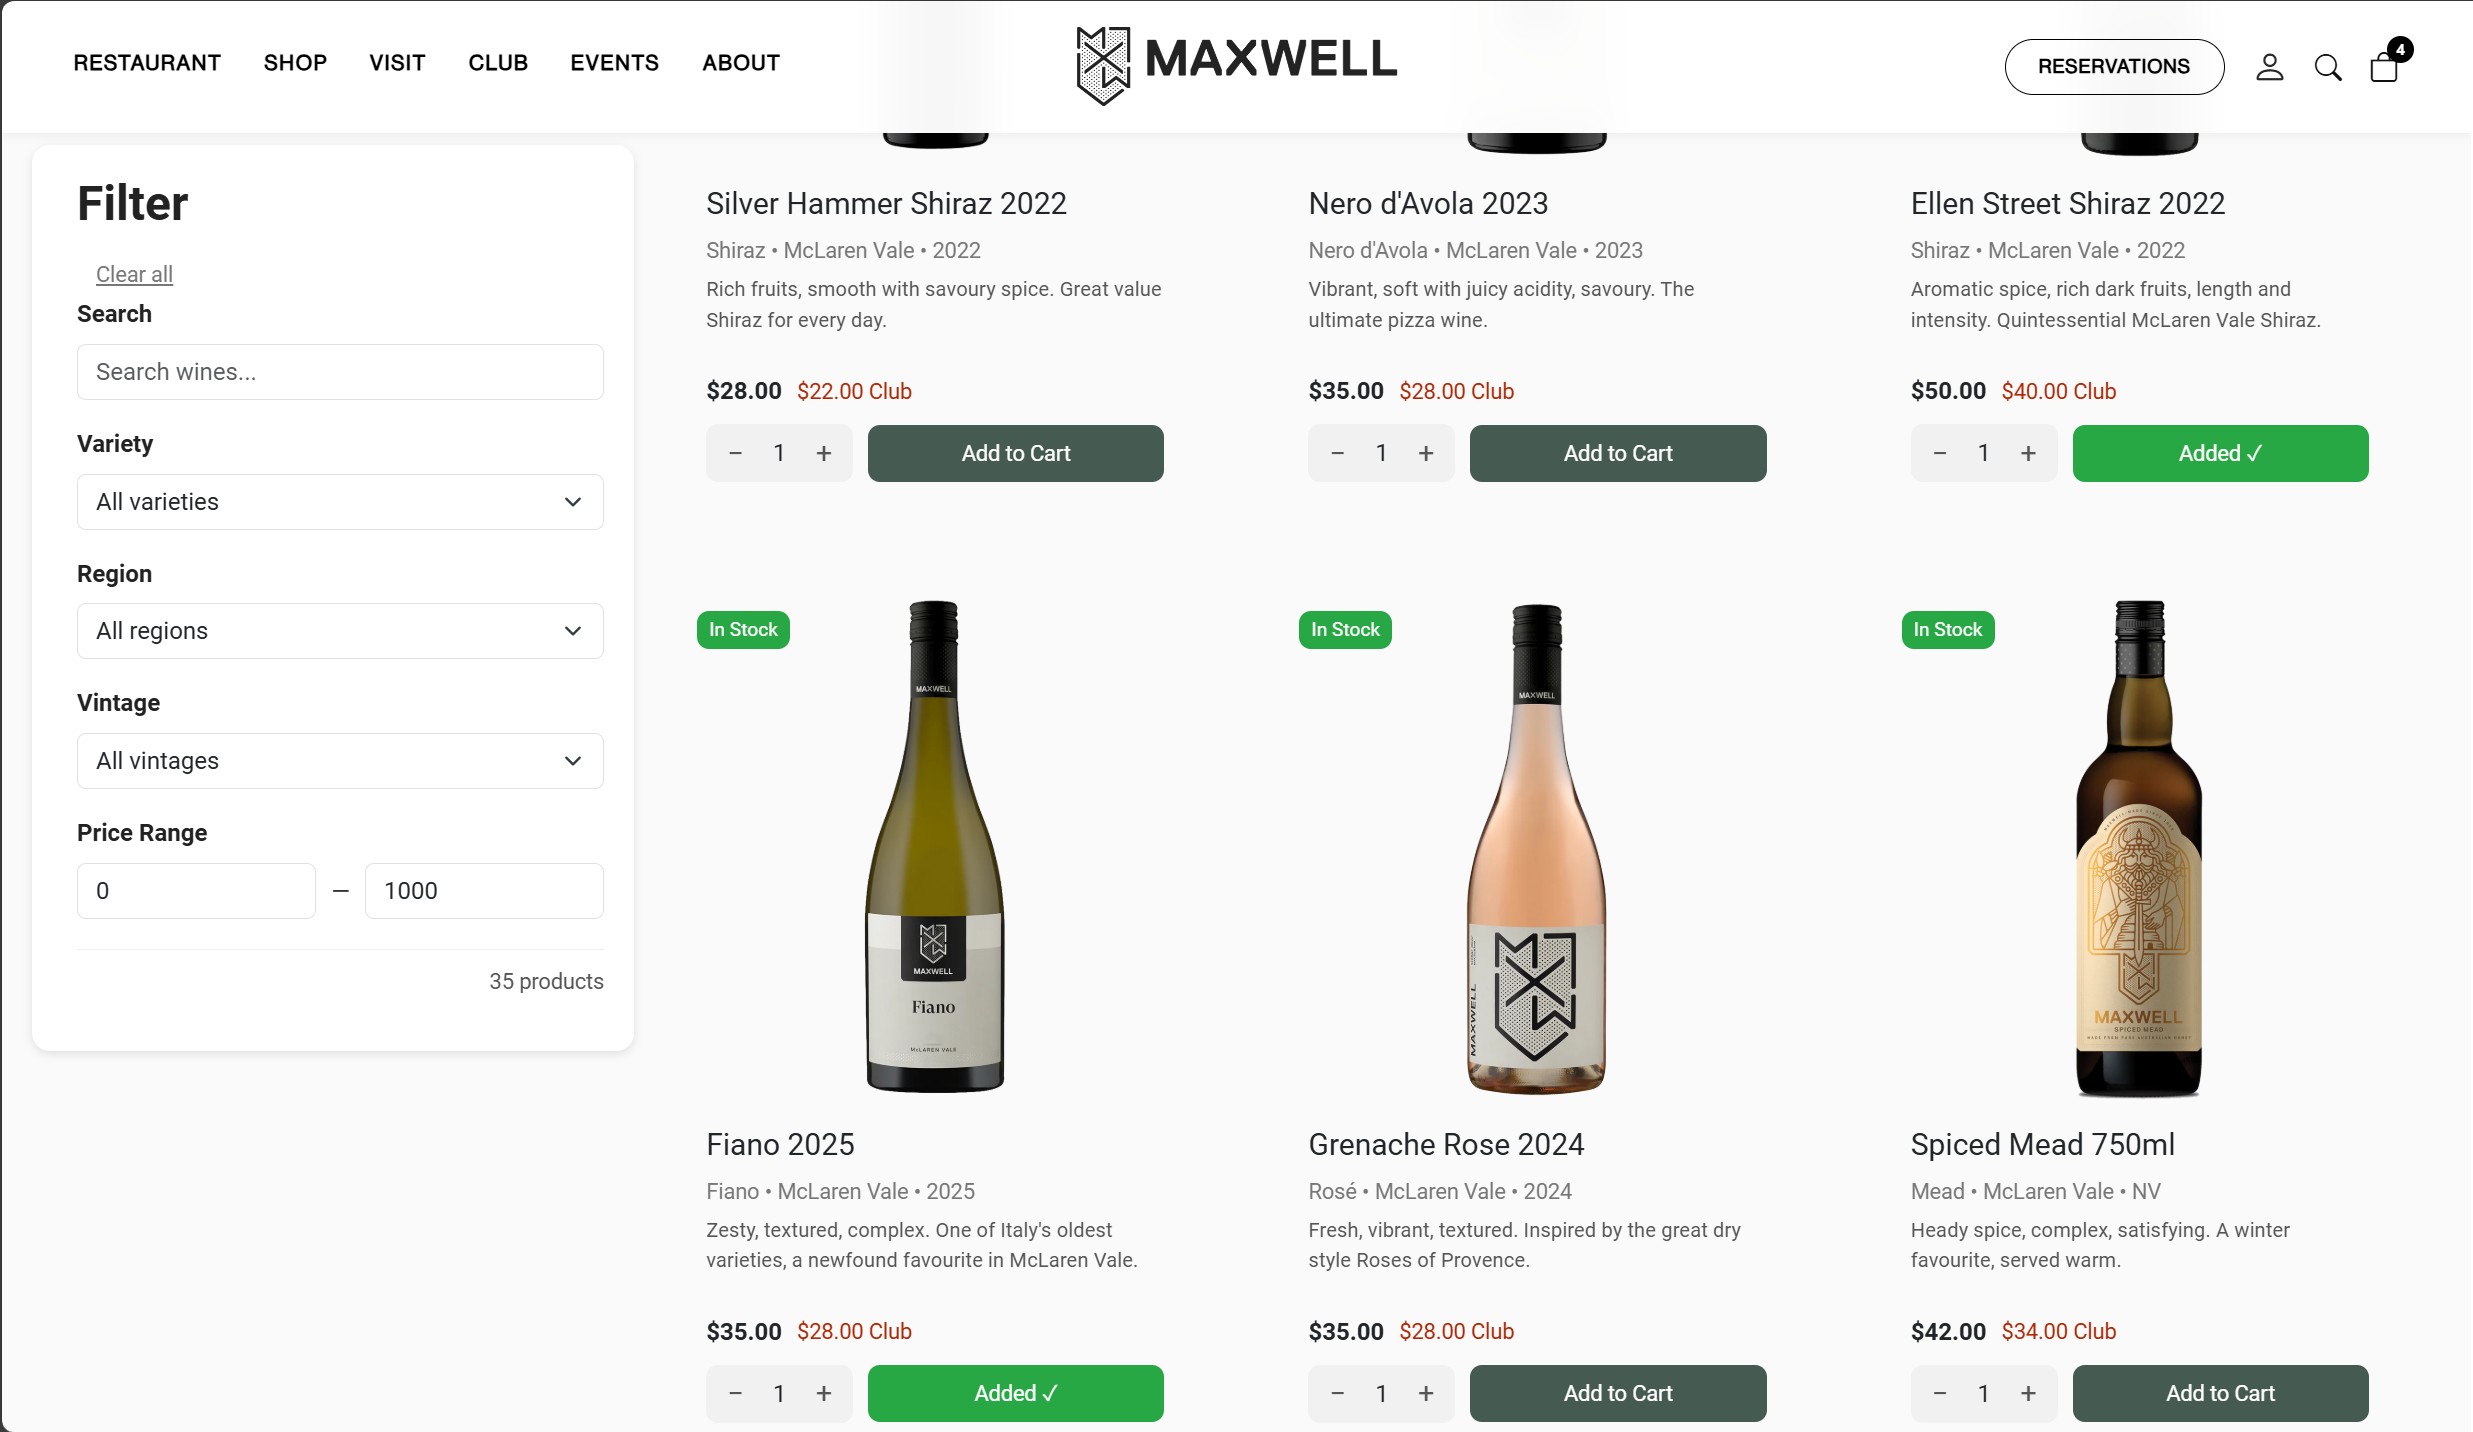Increase quantity for Ellen Street Shiraz 2022
This screenshot has height=1432, width=2473.
coord(2028,454)
